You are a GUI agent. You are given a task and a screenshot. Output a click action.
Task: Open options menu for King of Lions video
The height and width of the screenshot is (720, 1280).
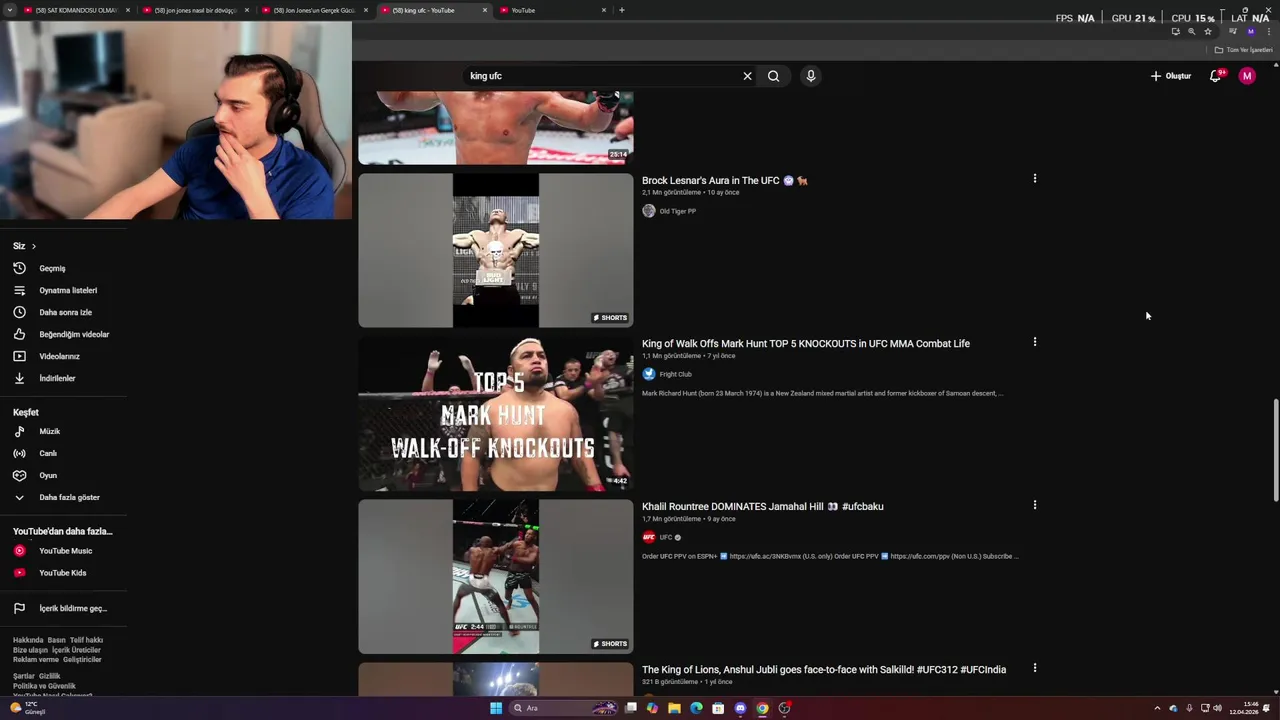point(1035,668)
